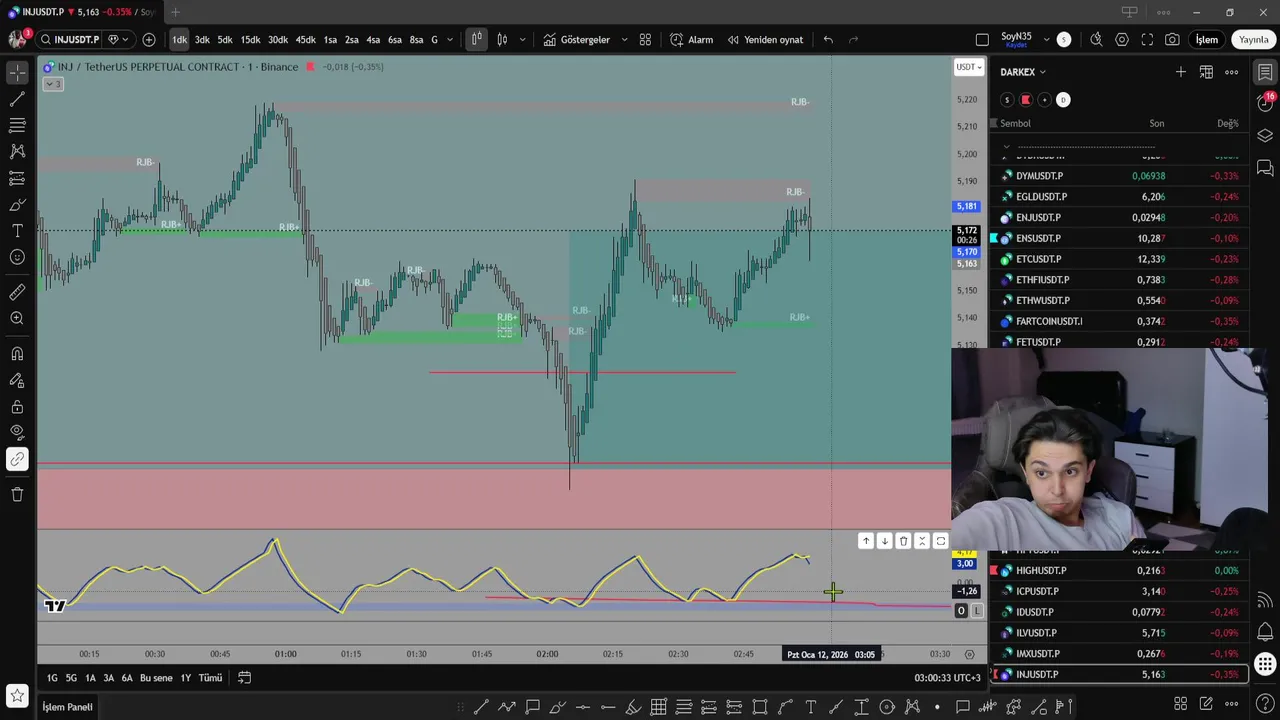This screenshot has width=1280, height=720.
Task: Activate the zoom in tool
Action: coord(17,318)
